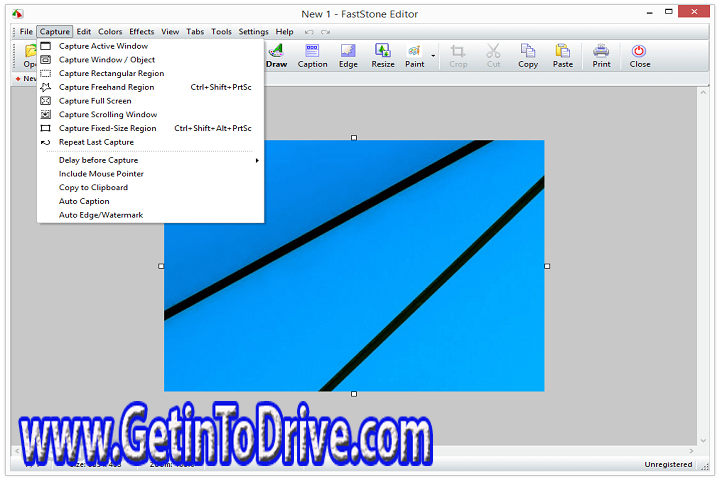Click vertical scrollbar down arrow
720x480 pixels.
pyautogui.click(x=703, y=440)
